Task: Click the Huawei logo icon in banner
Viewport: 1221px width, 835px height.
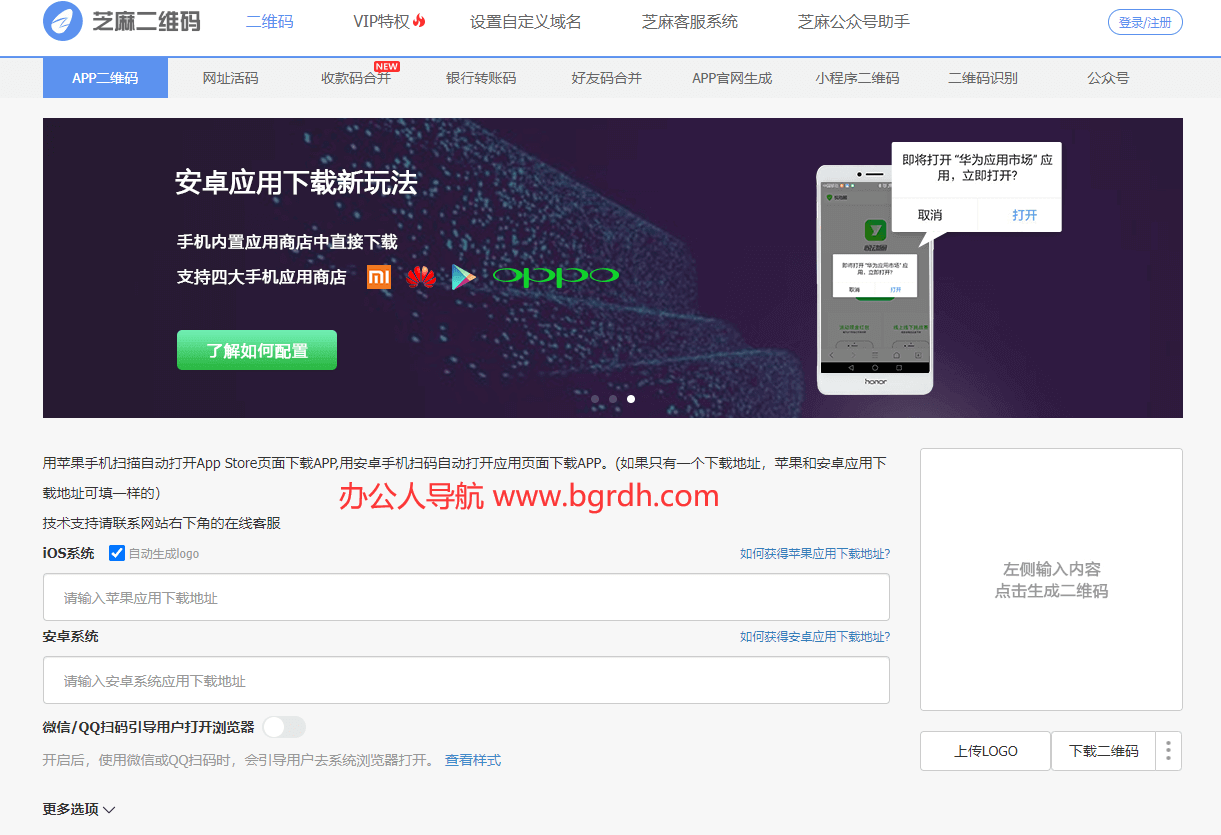Action: coord(421,277)
